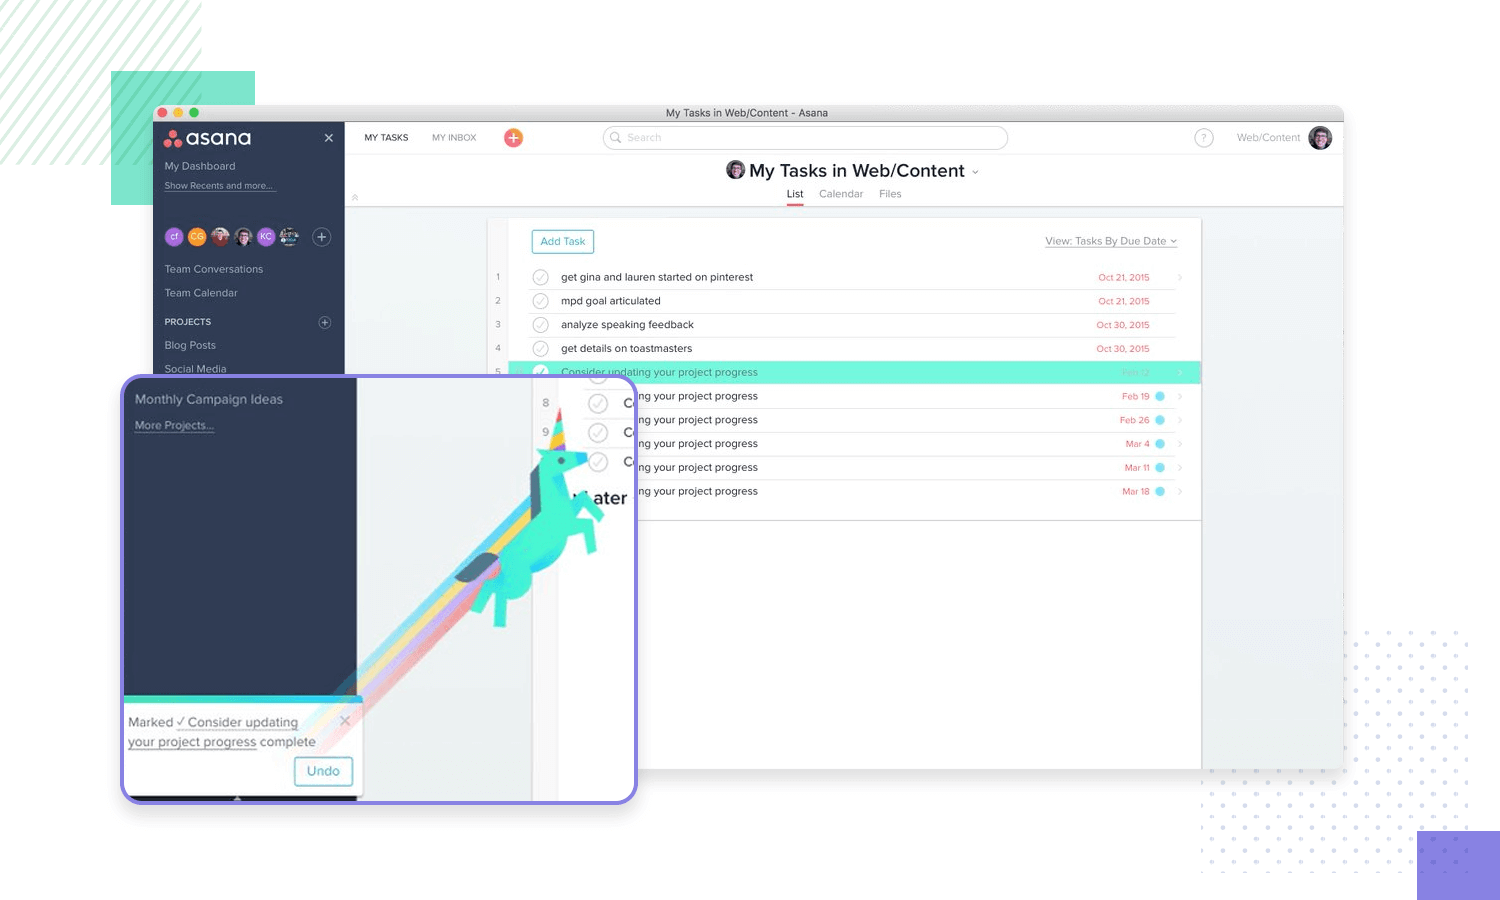Uncheck the highlighted 'Consider updating your project progress' task
Screen dimensions: 1500x900
(x=540, y=372)
